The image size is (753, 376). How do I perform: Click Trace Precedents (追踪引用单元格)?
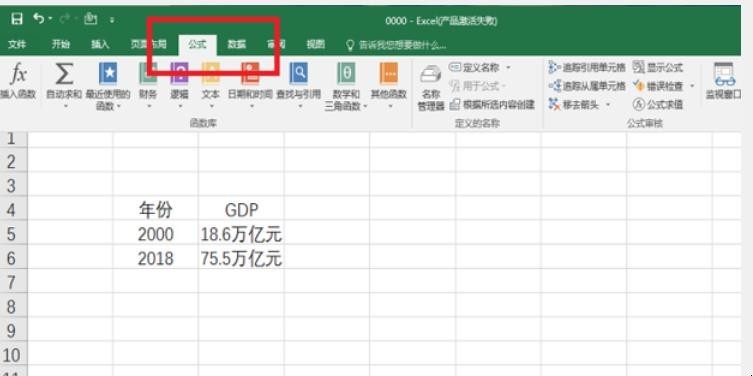tap(587, 67)
